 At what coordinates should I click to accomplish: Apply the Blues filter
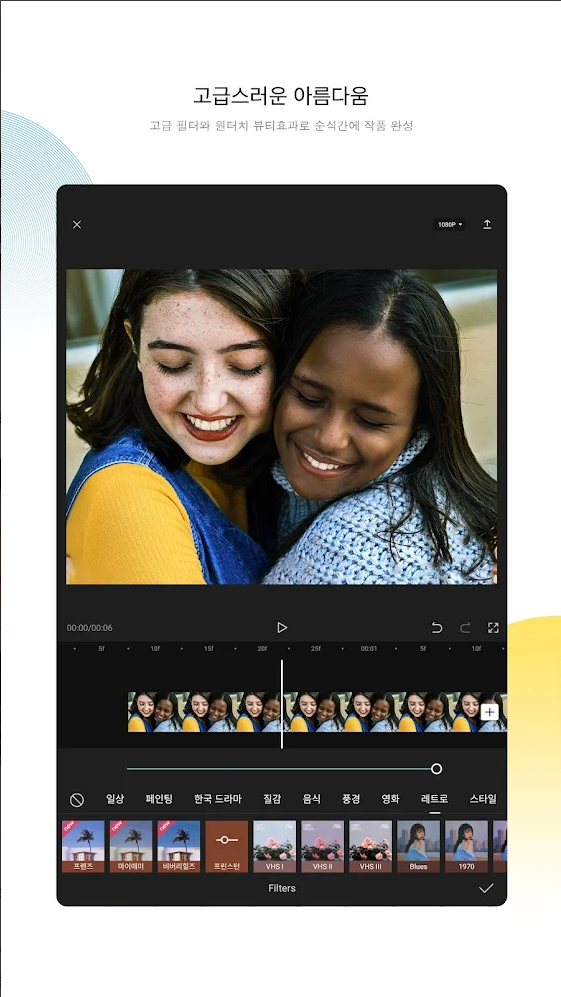[x=419, y=846]
